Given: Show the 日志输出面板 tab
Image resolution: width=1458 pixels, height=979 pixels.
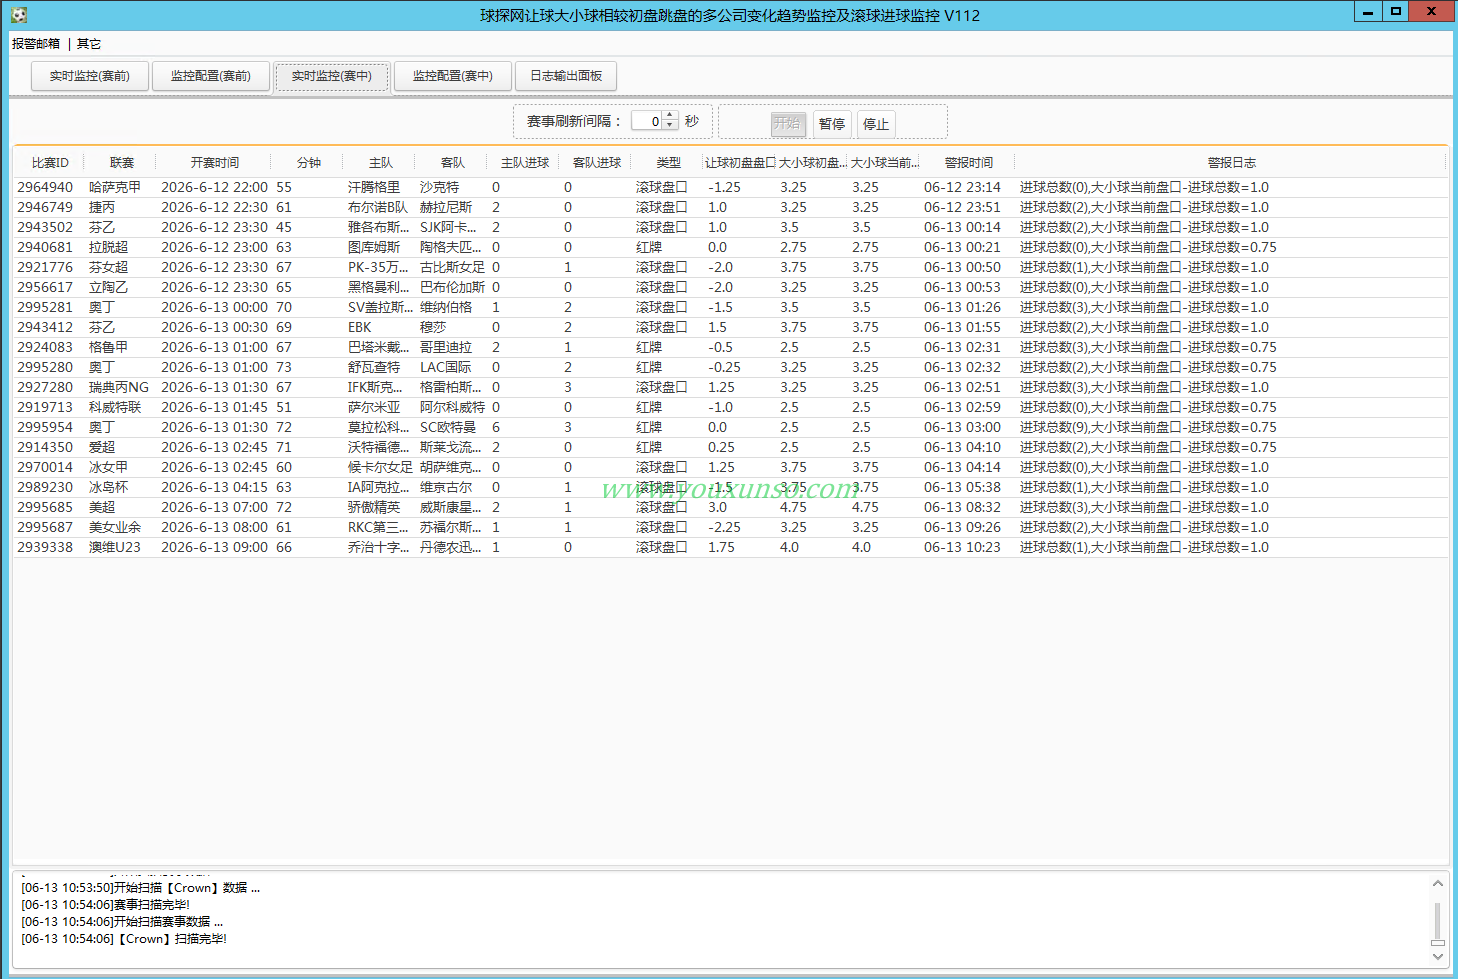Looking at the screenshot, I should (566, 76).
